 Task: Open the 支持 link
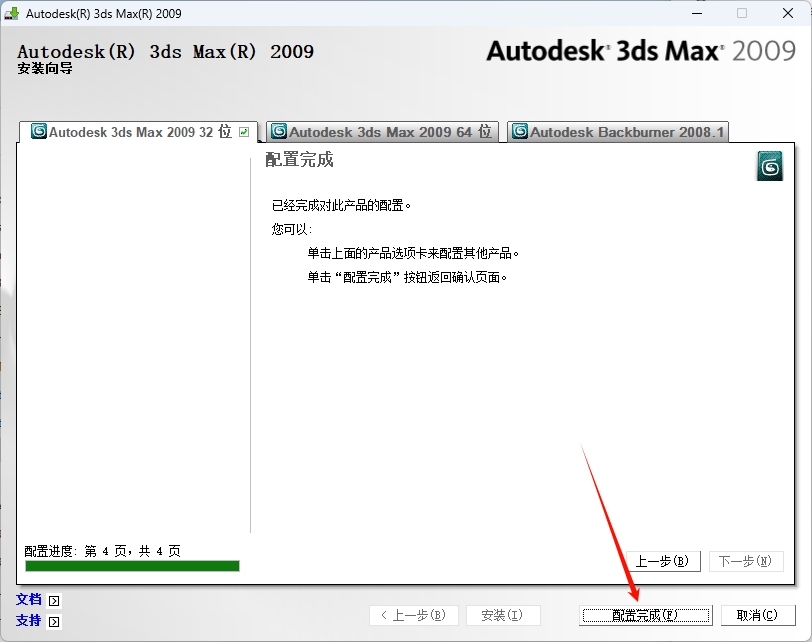(29, 621)
